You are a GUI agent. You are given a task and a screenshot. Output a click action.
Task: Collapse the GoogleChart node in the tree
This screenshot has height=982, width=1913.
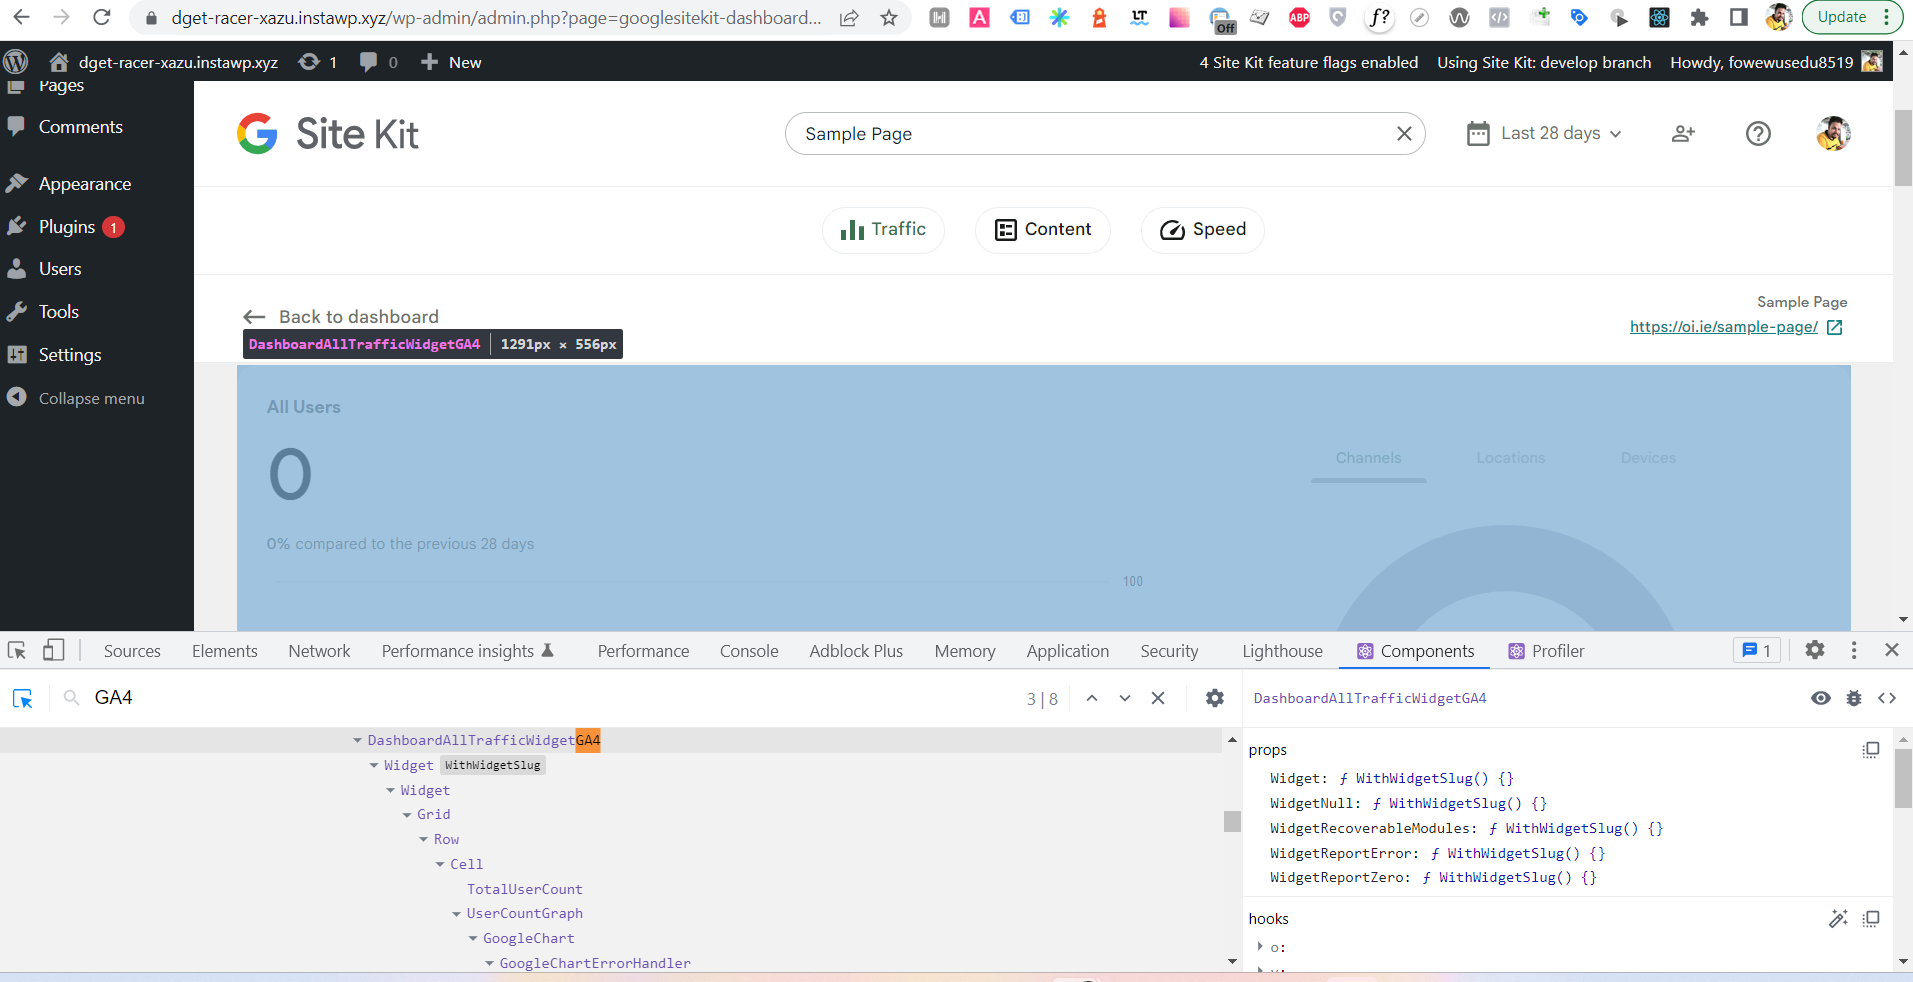click(472, 938)
